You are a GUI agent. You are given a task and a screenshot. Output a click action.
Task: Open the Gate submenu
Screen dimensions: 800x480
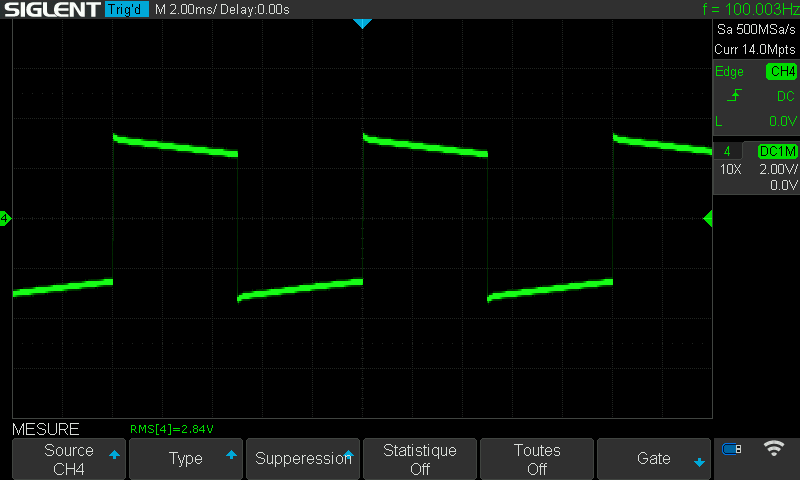pos(654,459)
